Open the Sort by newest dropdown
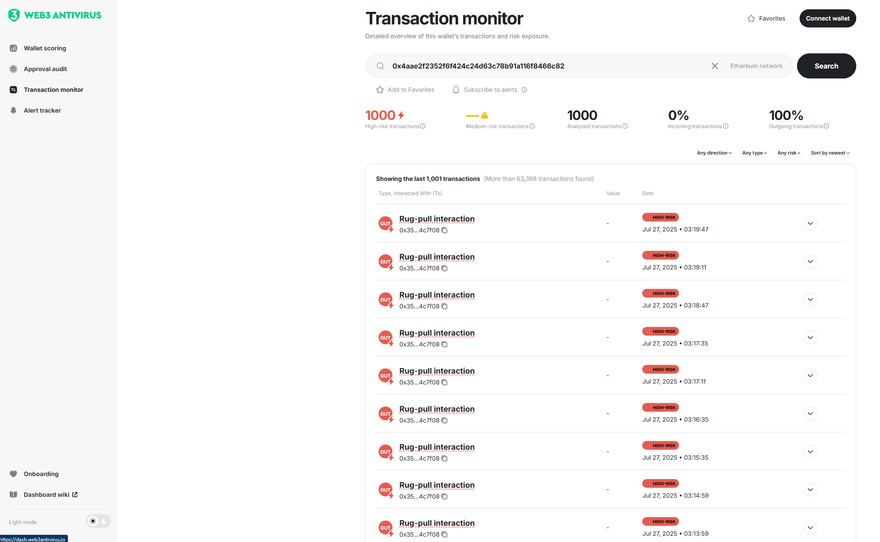Viewport: 880px width, 542px height. click(830, 153)
